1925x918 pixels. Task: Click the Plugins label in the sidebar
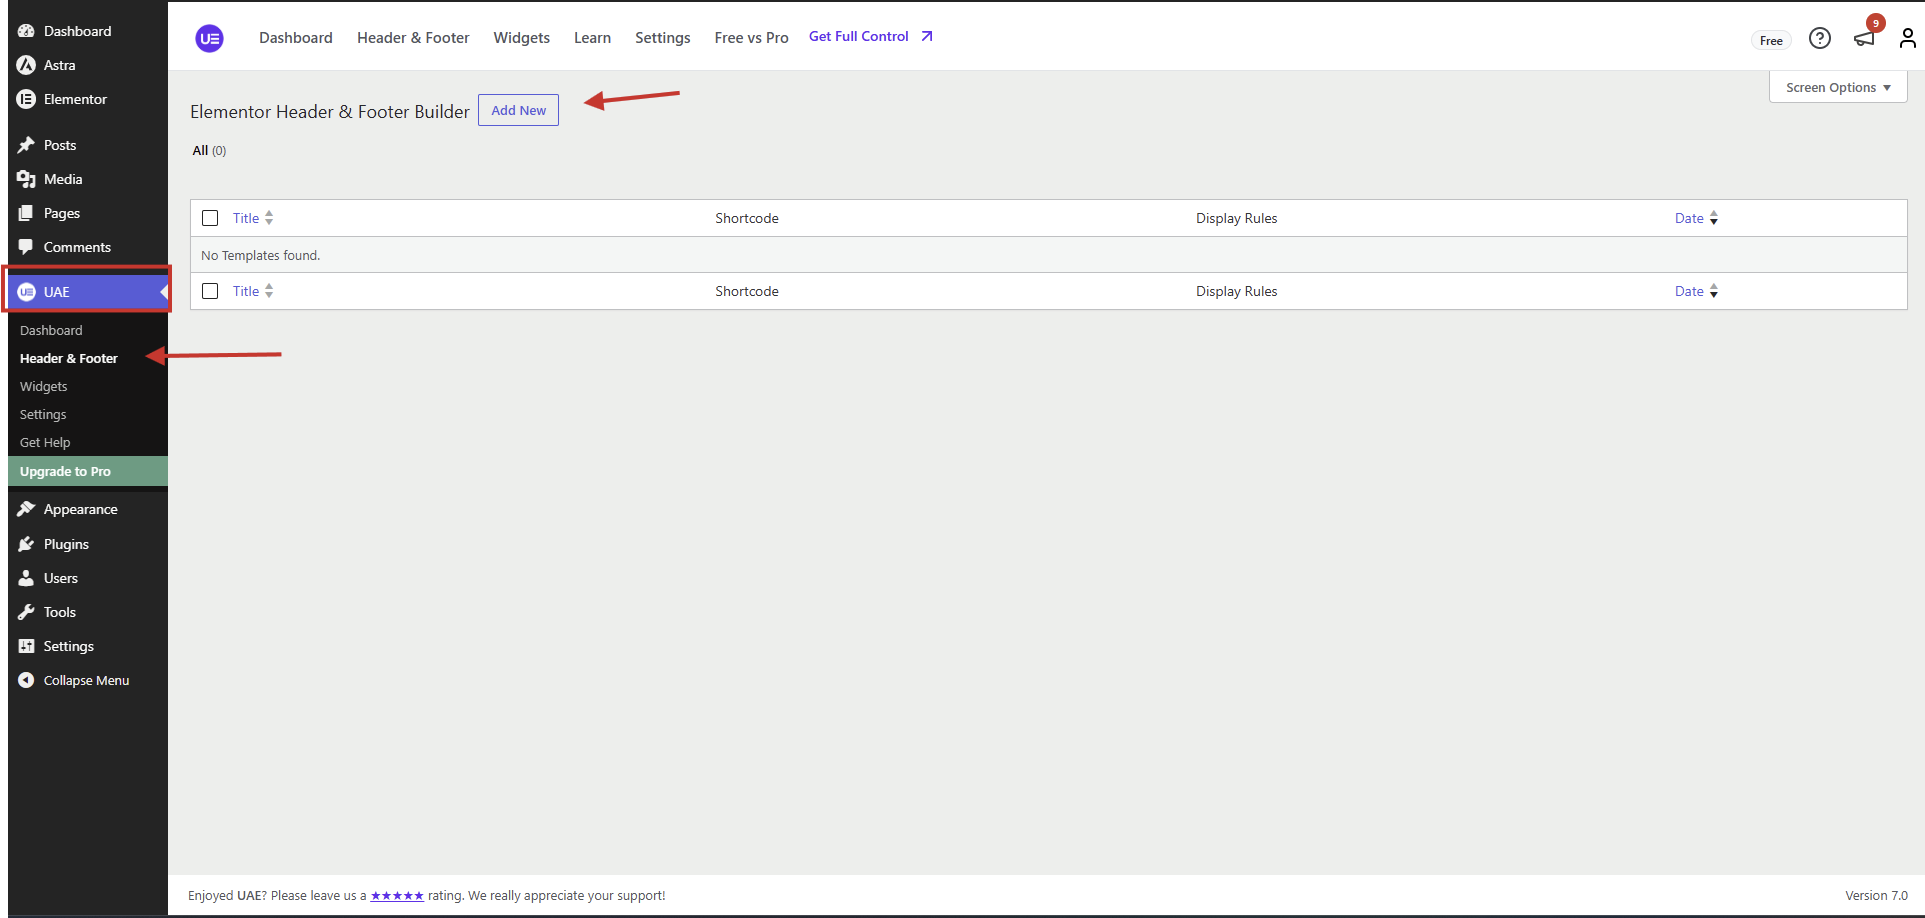coord(66,544)
